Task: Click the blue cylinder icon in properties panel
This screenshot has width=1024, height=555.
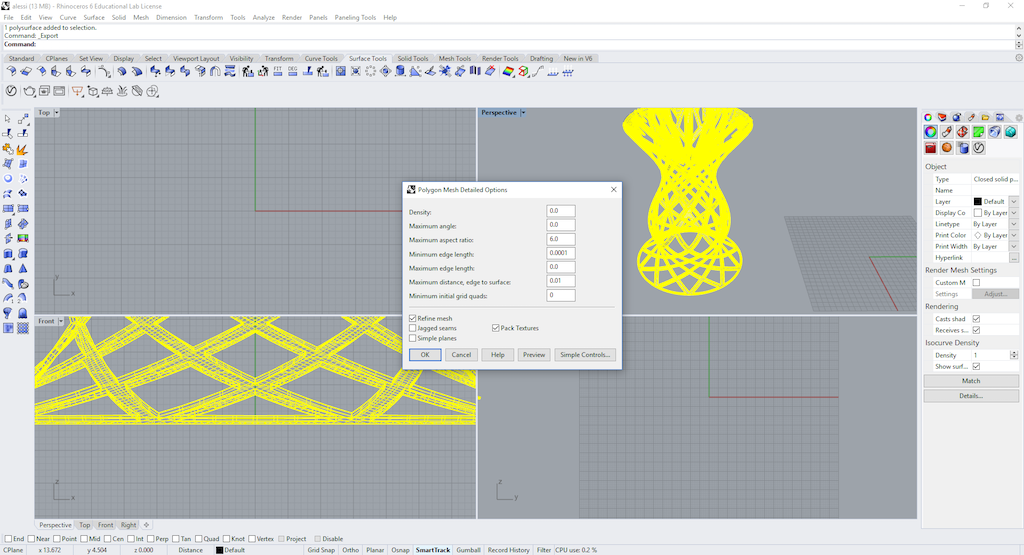Action: 963,148
